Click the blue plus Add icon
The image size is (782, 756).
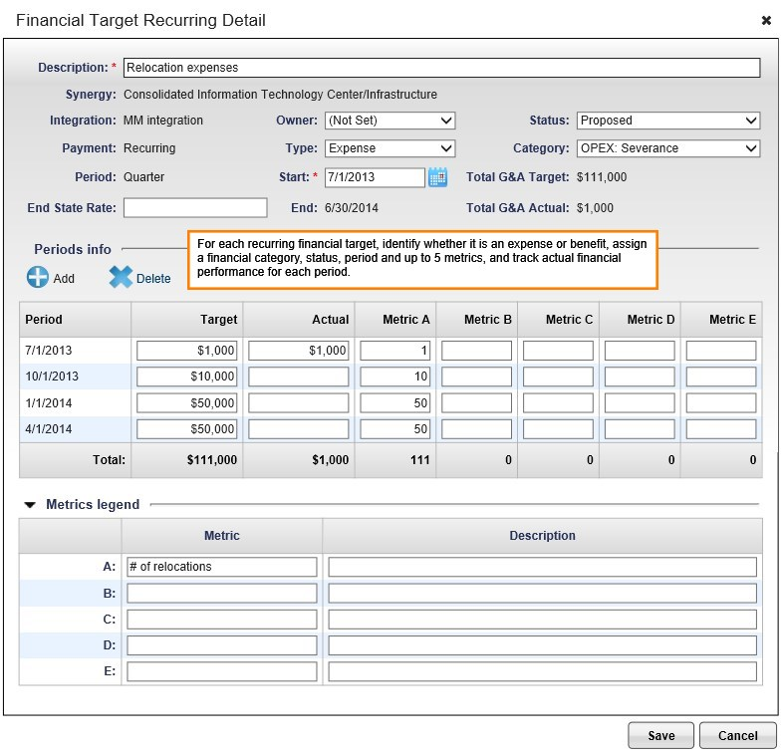(x=38, y=278)
